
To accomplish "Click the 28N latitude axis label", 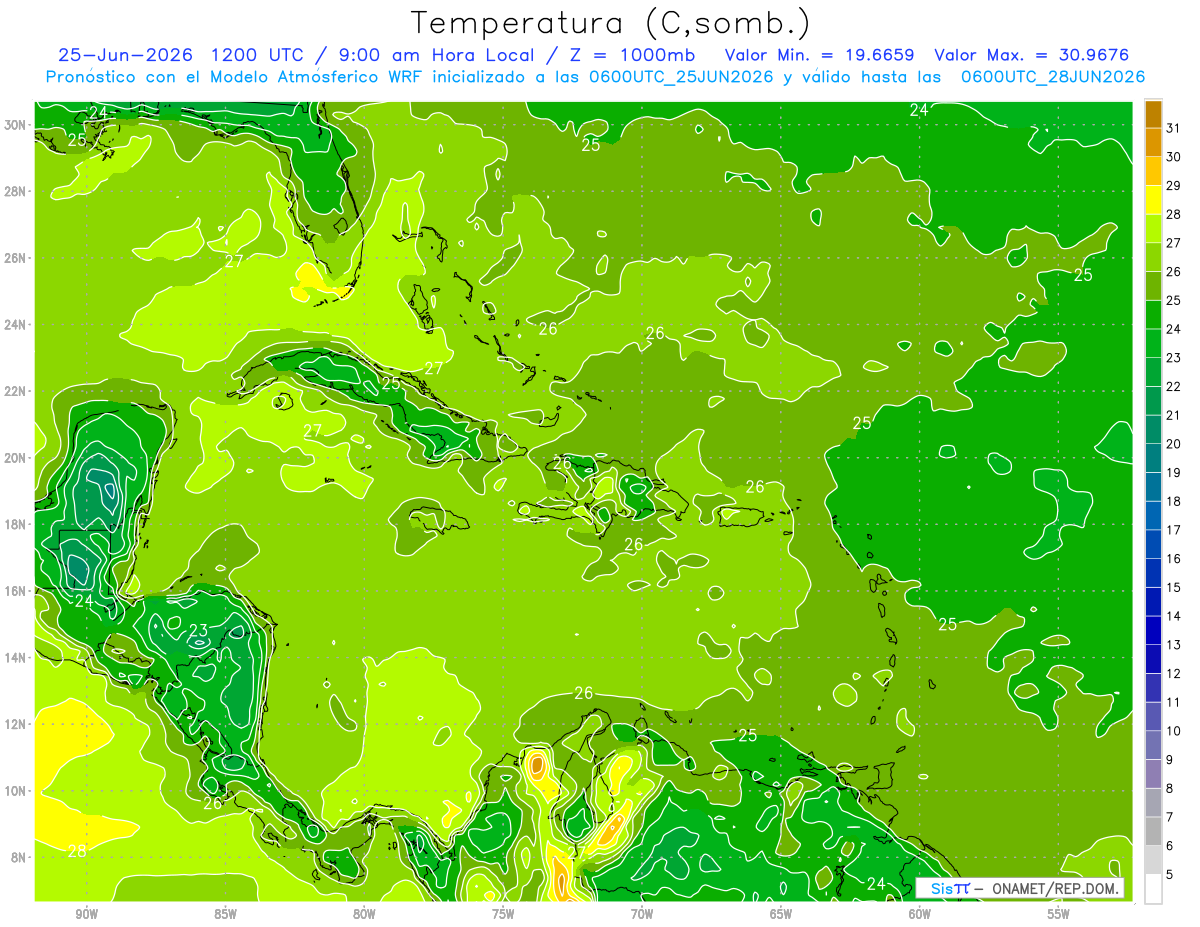I will point(17,191).
